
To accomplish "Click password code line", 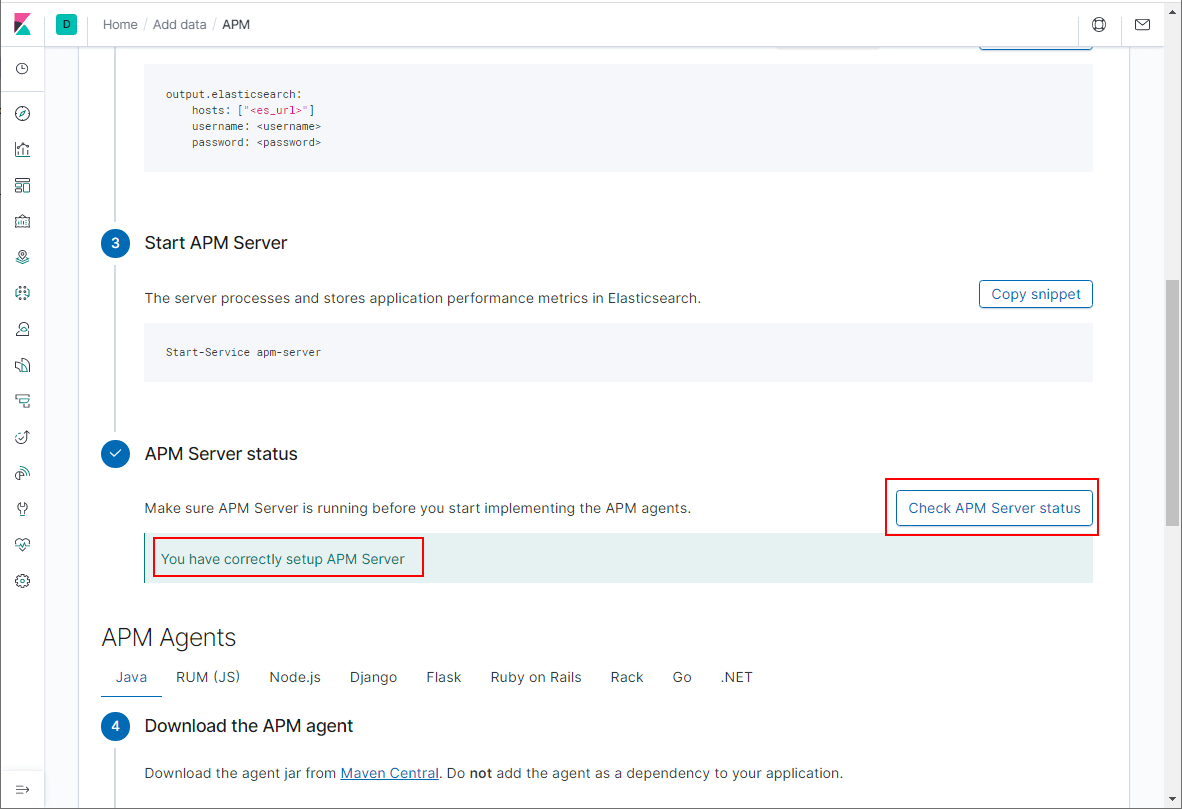I will pos(256,142).
